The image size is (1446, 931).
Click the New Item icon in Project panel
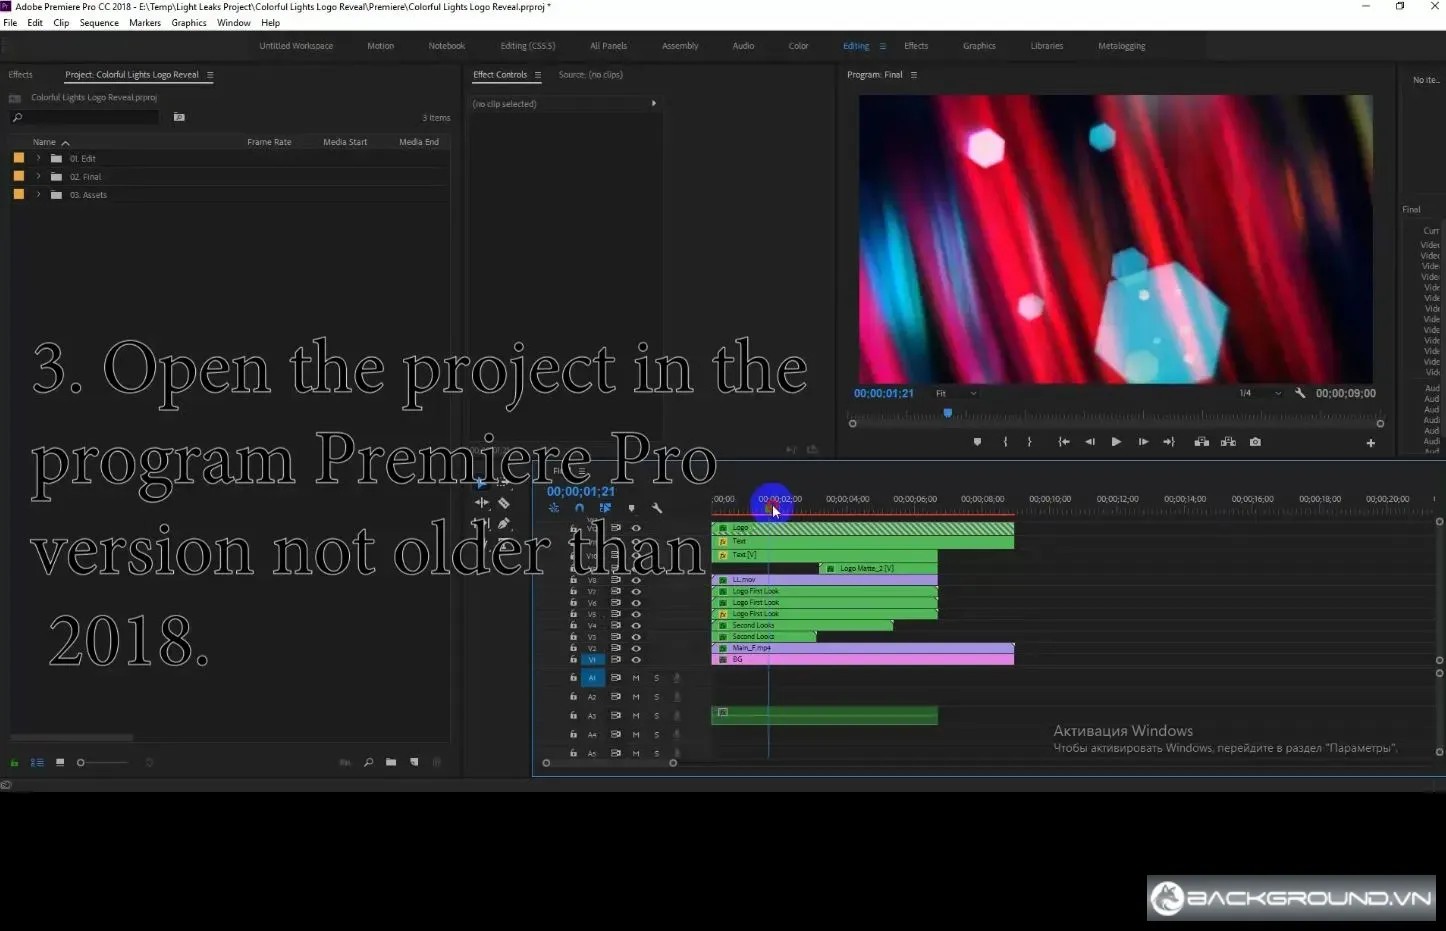[x=414, y=762]
